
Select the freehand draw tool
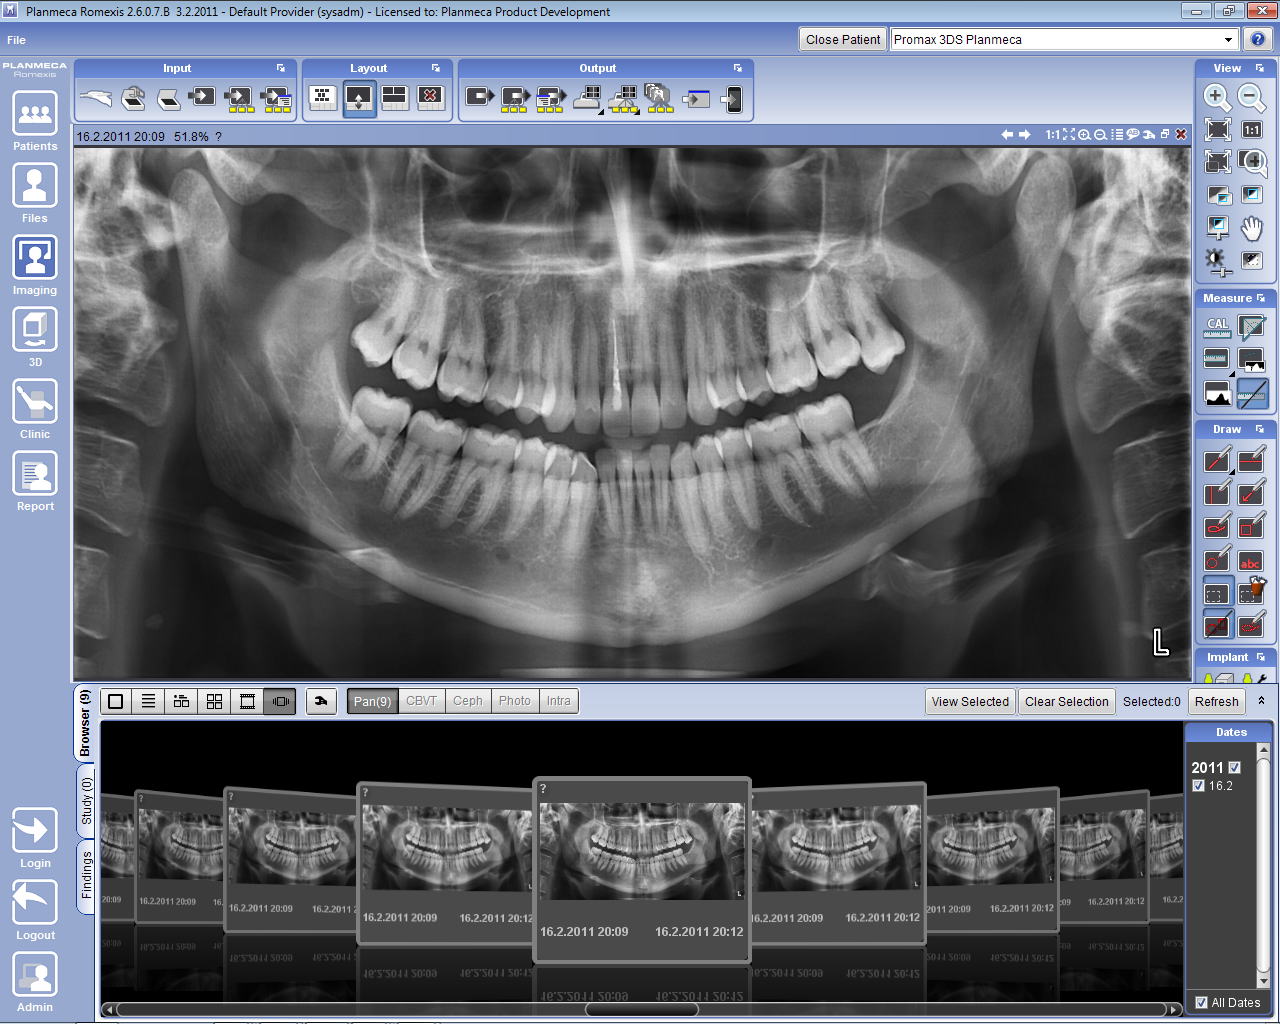pyautogui.click(x=1217, y=526)
